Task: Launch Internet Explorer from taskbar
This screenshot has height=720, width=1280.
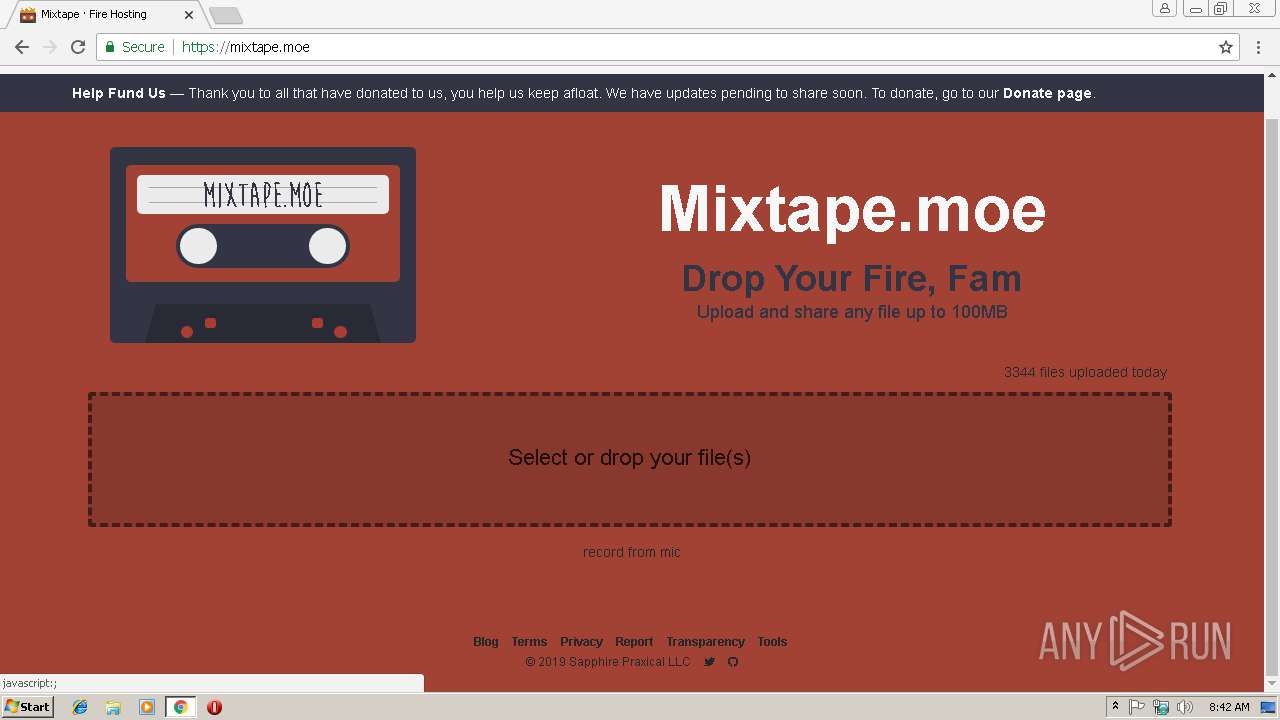Action: tap(80, 707)
